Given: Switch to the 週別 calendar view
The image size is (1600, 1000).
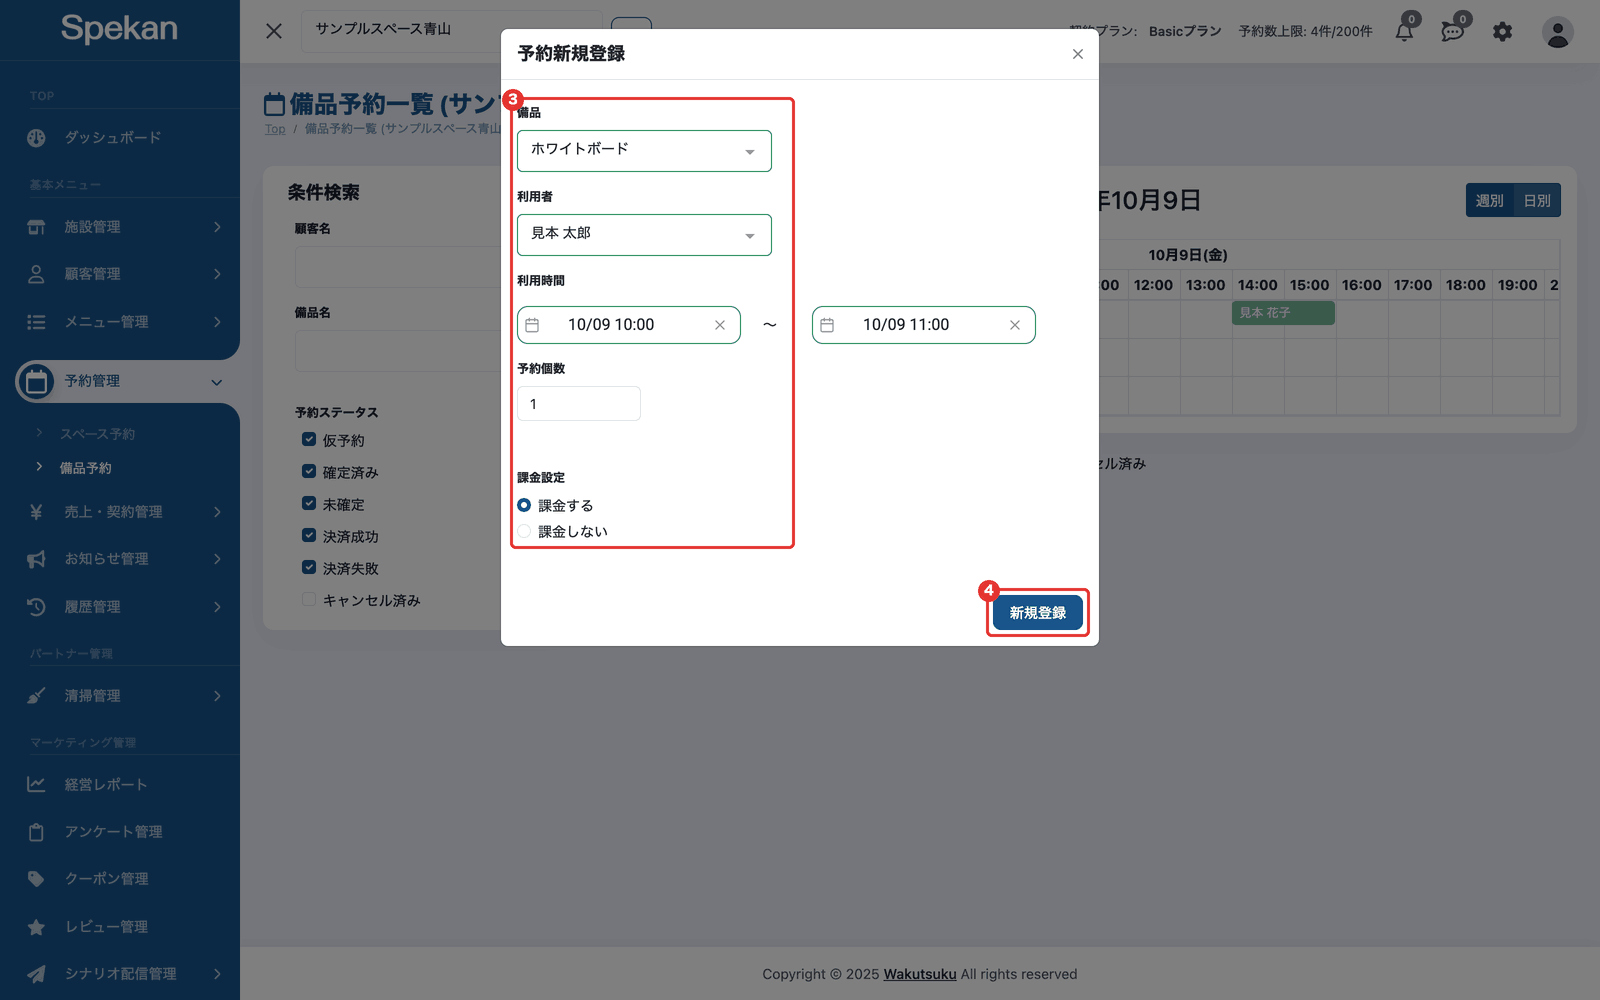Looking at the screenshot, I should [1489, 201].
